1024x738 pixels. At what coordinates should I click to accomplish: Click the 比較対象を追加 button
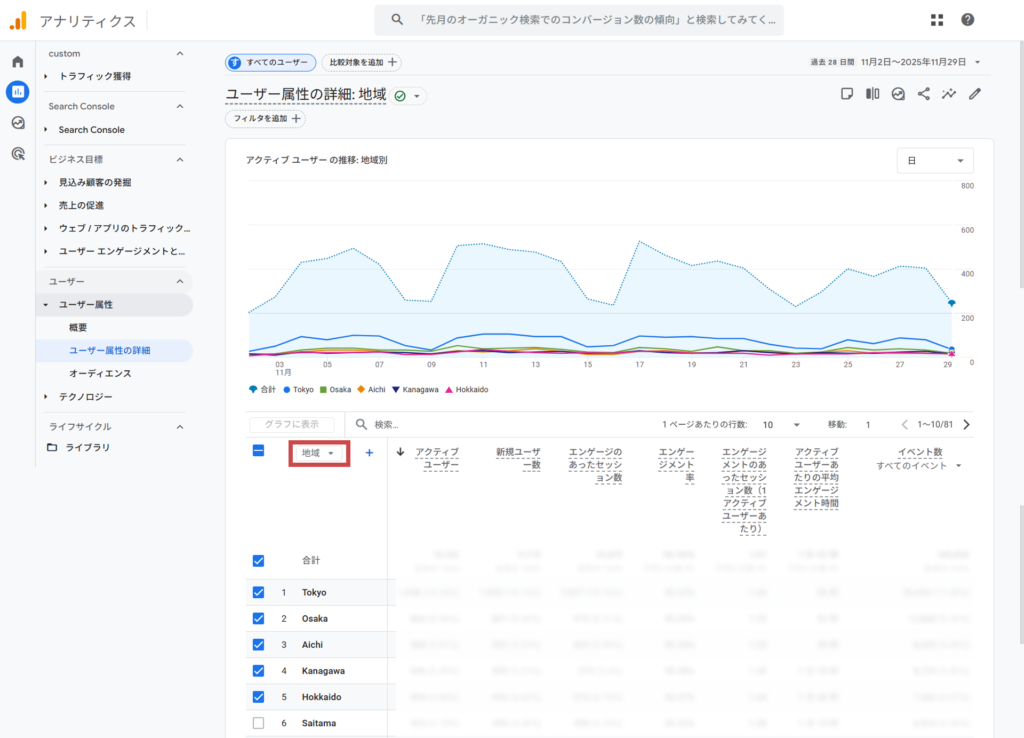pos(362,62)
